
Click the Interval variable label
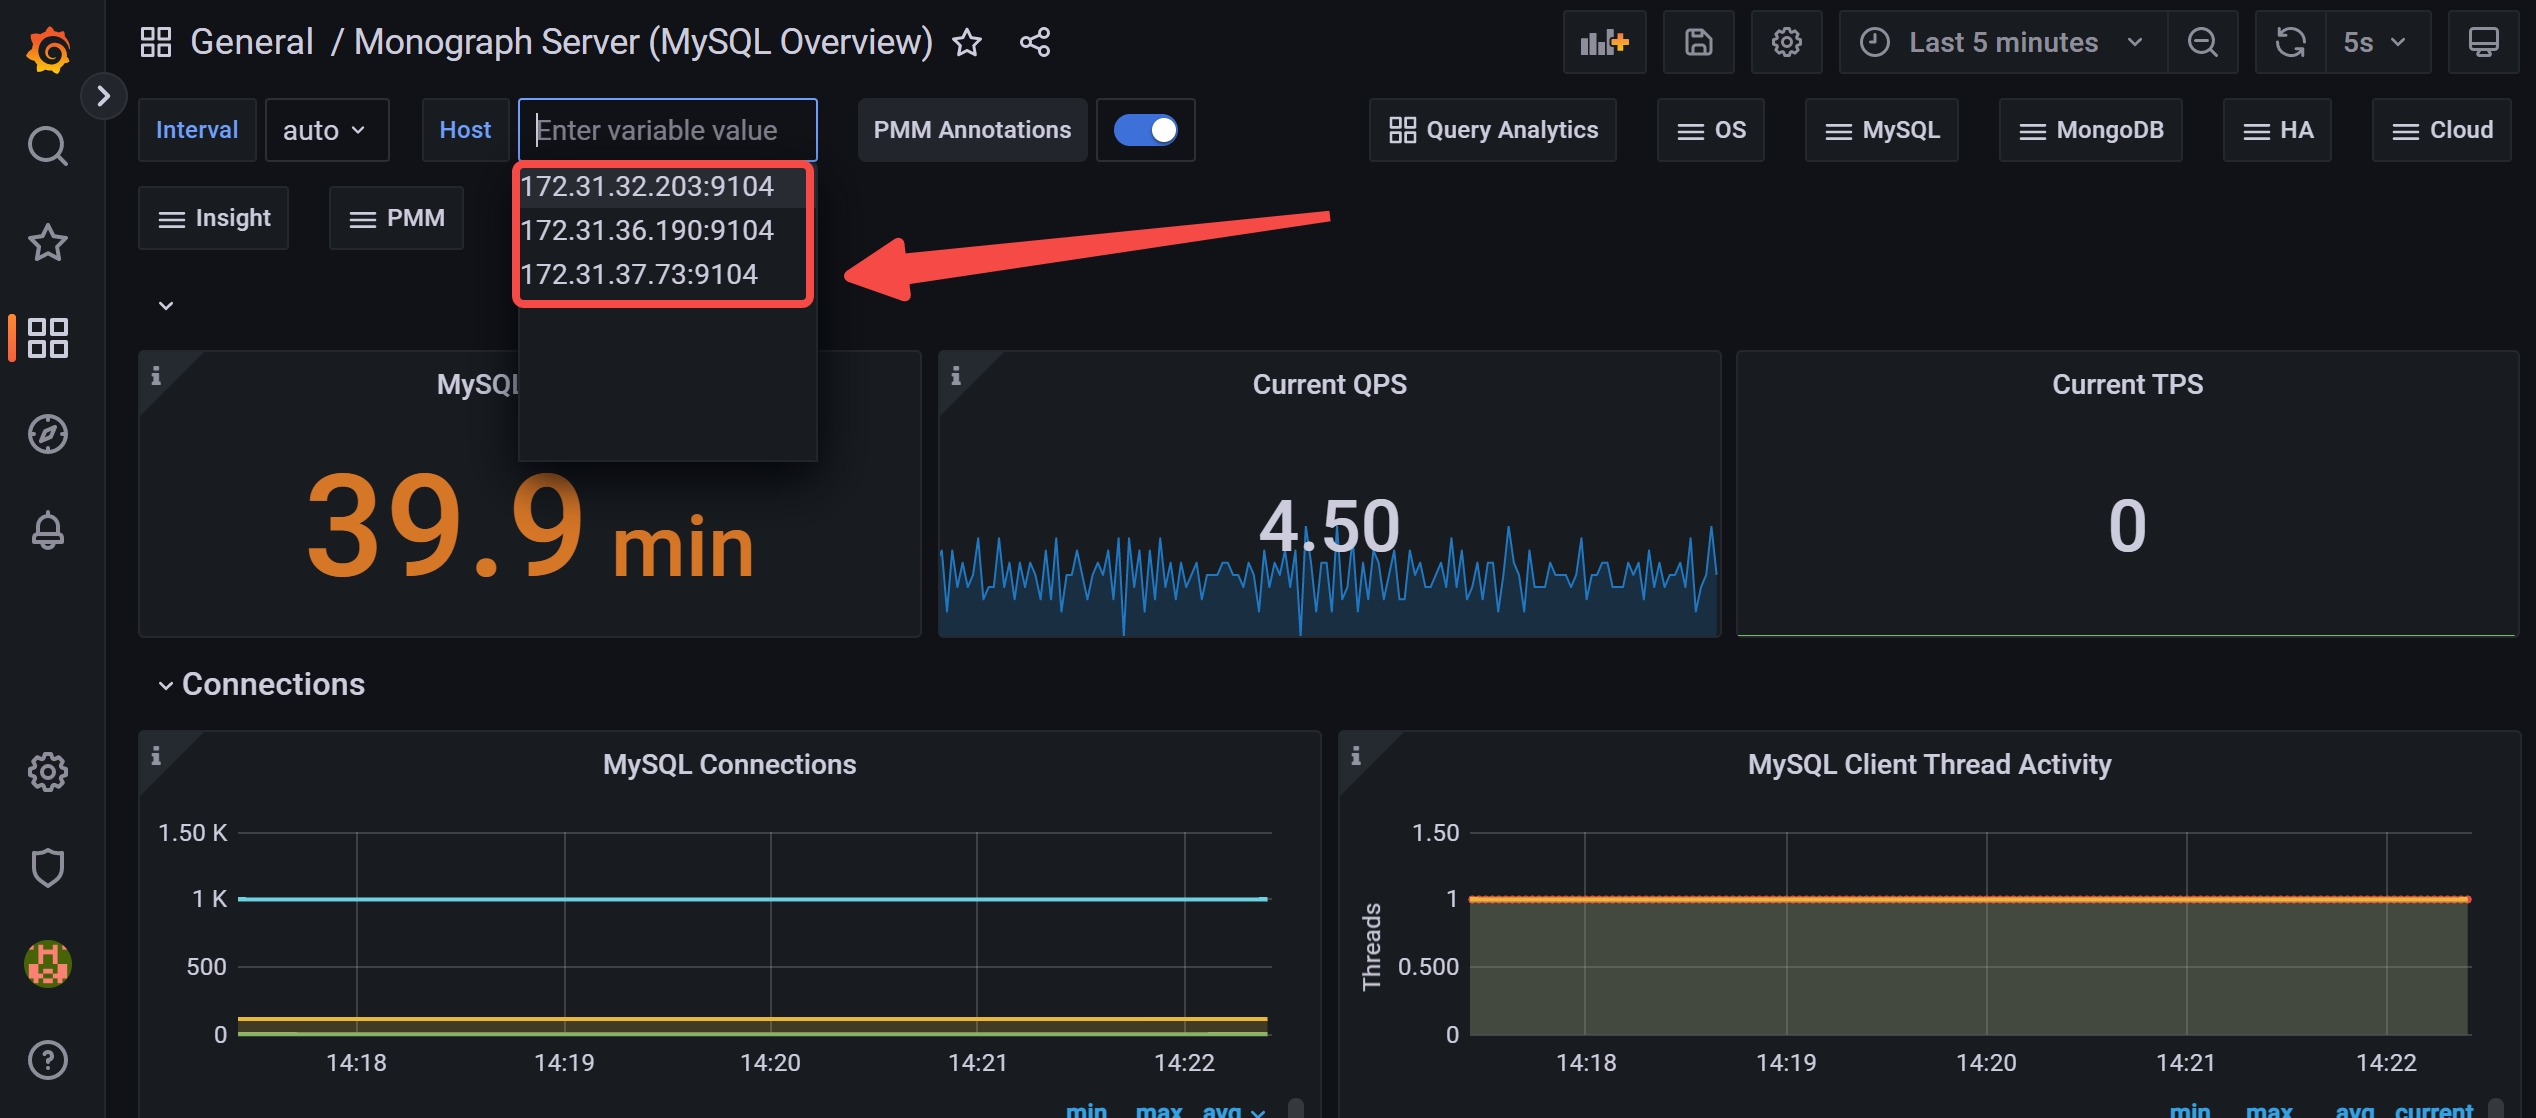pos(197,130)
